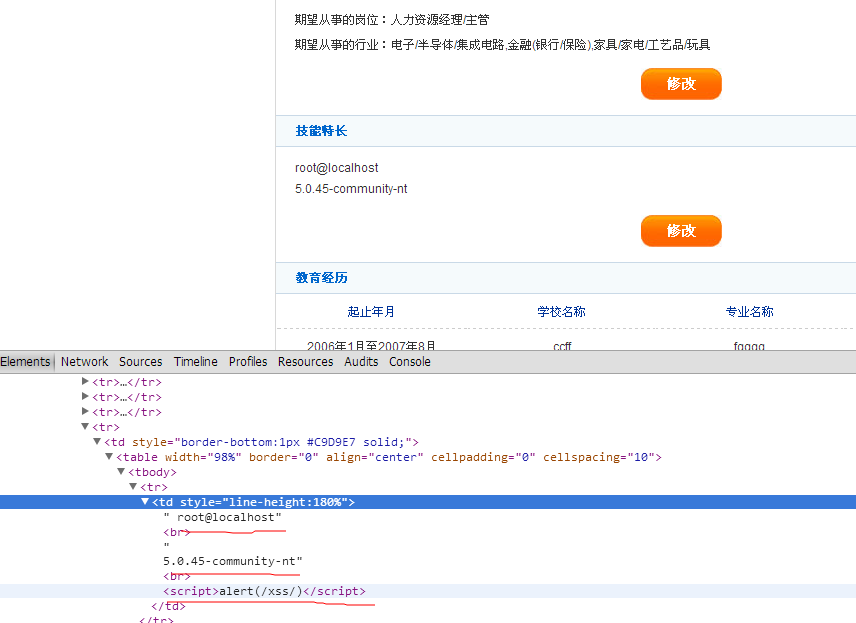Screen dimensions: 856x623
Task: Collapse the selected td line-height node
Action: click(x=145, y=501)
